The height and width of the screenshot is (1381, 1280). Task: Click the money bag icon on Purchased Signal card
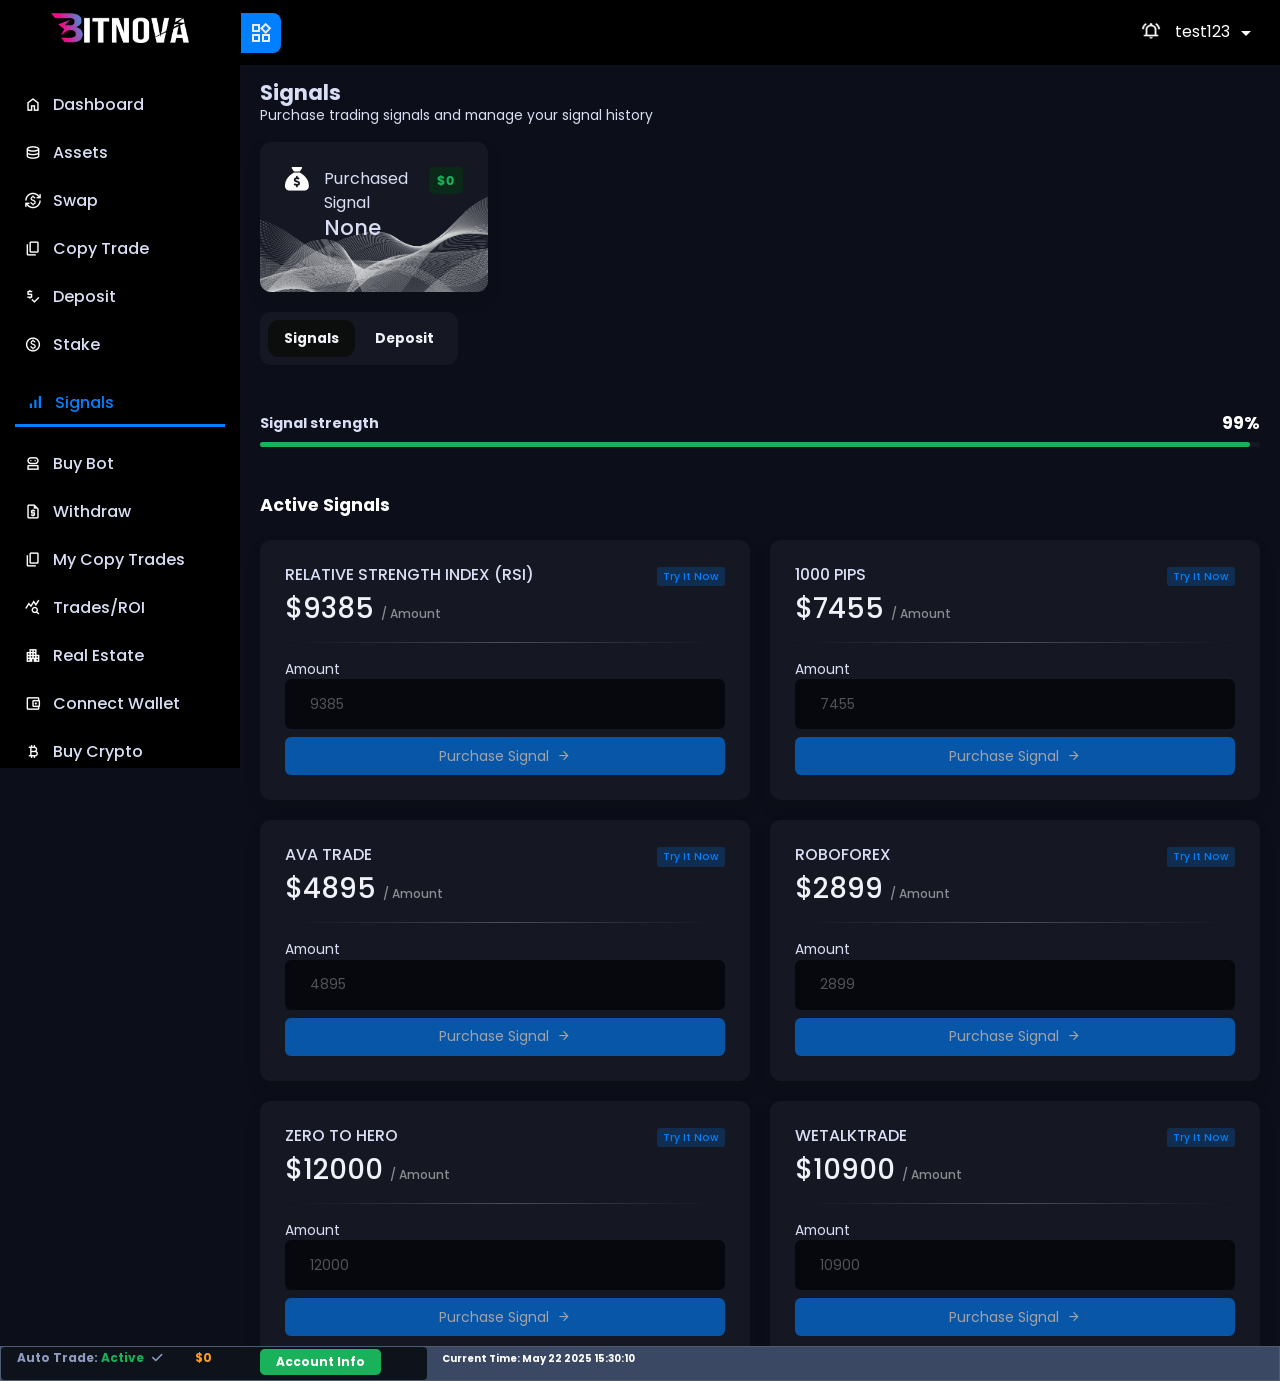297,179
